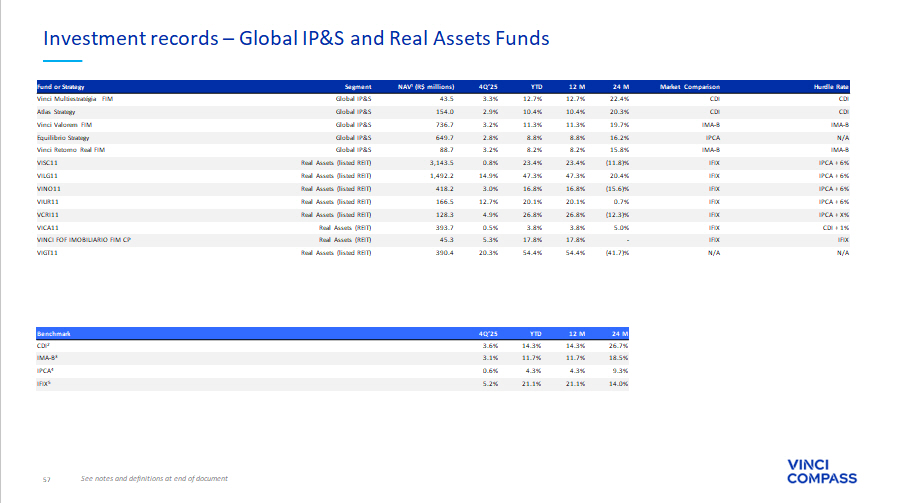898x503 pixels.
Task: Click the "NAV (R$ millions)" column header
Action: pyautogui.click(x=426, y=87)
